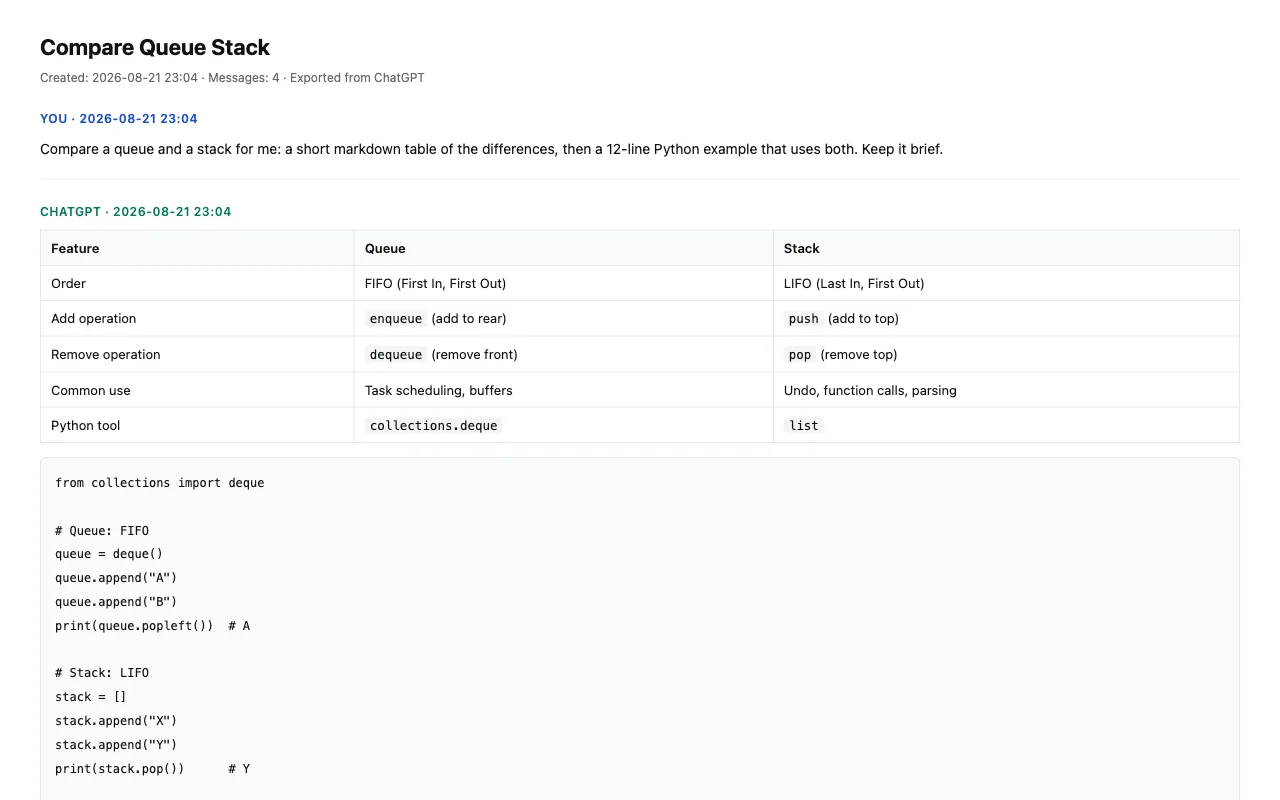Screen dimensions: 1280x800
Task: Select the 'collections.deque' code chip
Action: (x=434, y=425)
